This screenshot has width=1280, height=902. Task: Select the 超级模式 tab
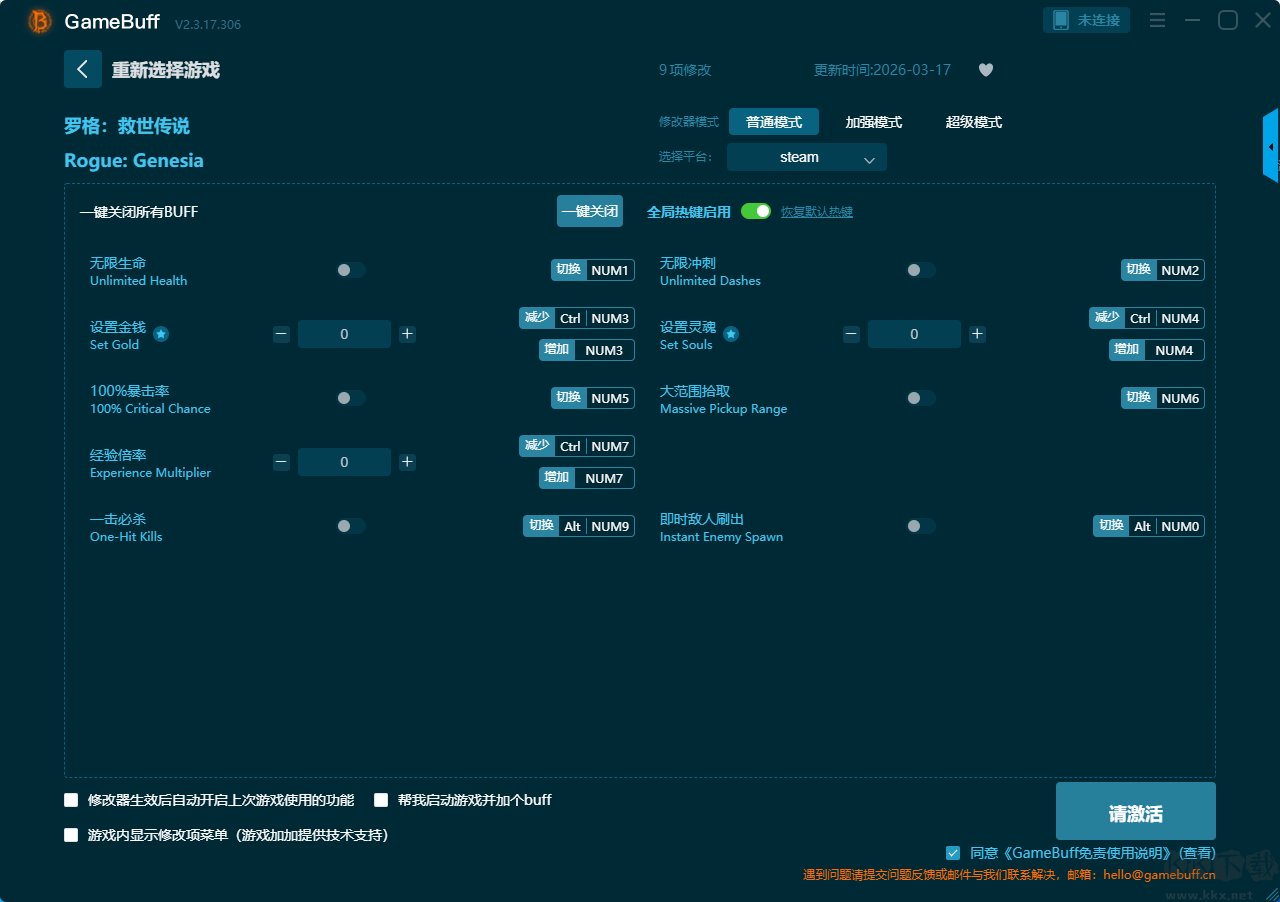tap(973, 122)
